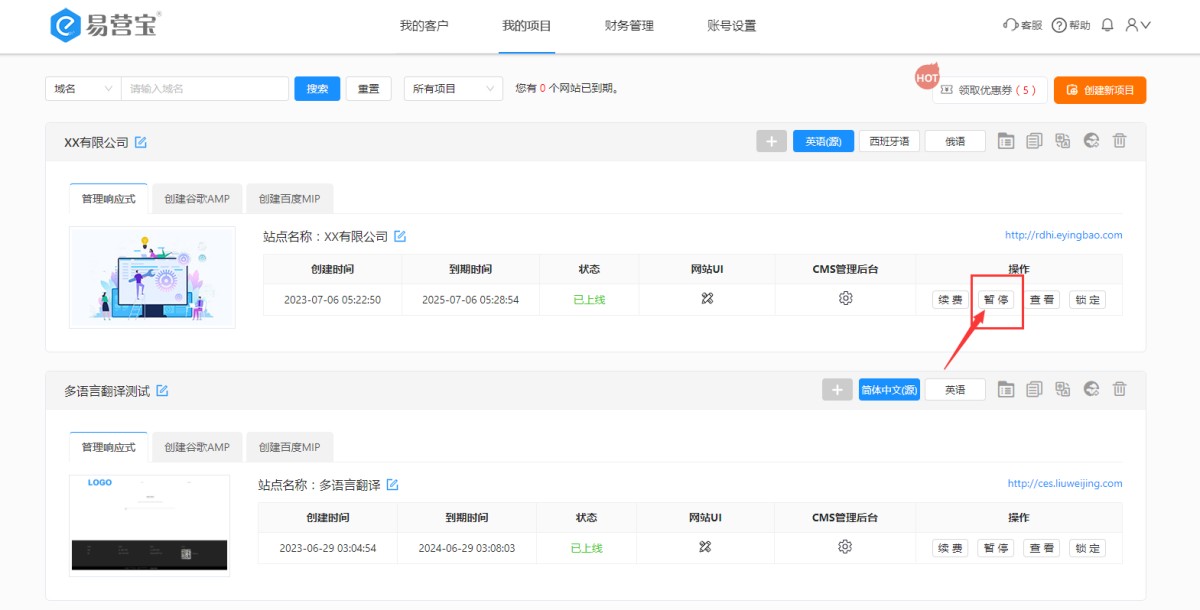1200x610 pixels.
Task: Click the wrench 网站UI icon for XX有限公司
Action: pos(707,298)
